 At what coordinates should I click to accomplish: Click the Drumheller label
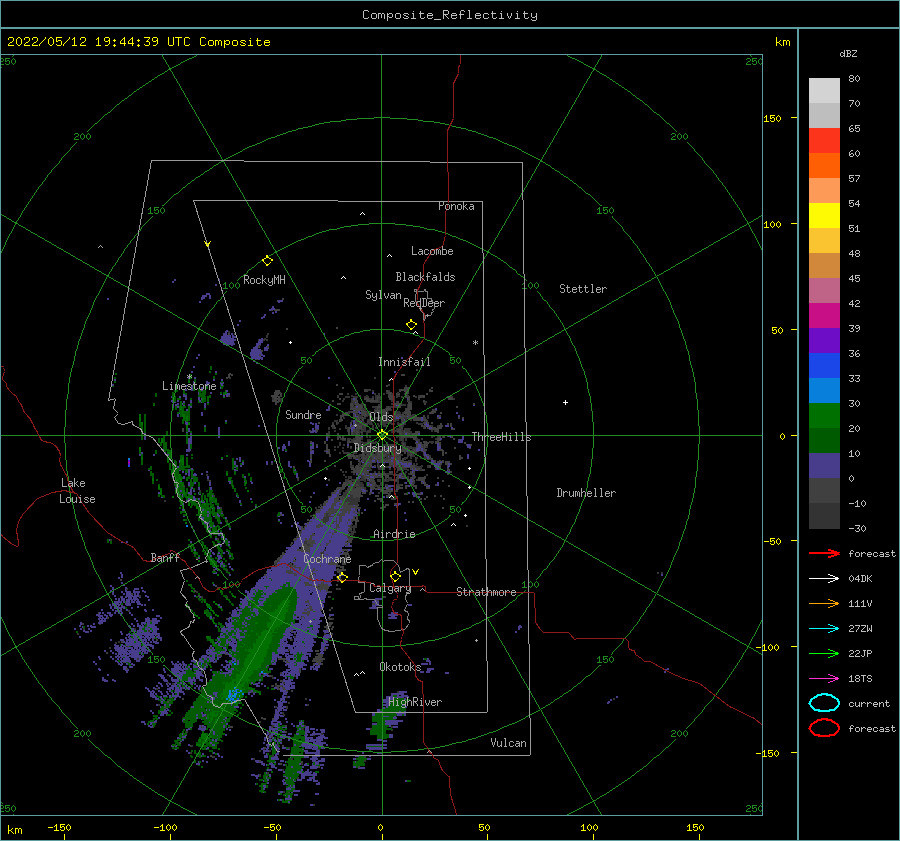pos(586,493)
